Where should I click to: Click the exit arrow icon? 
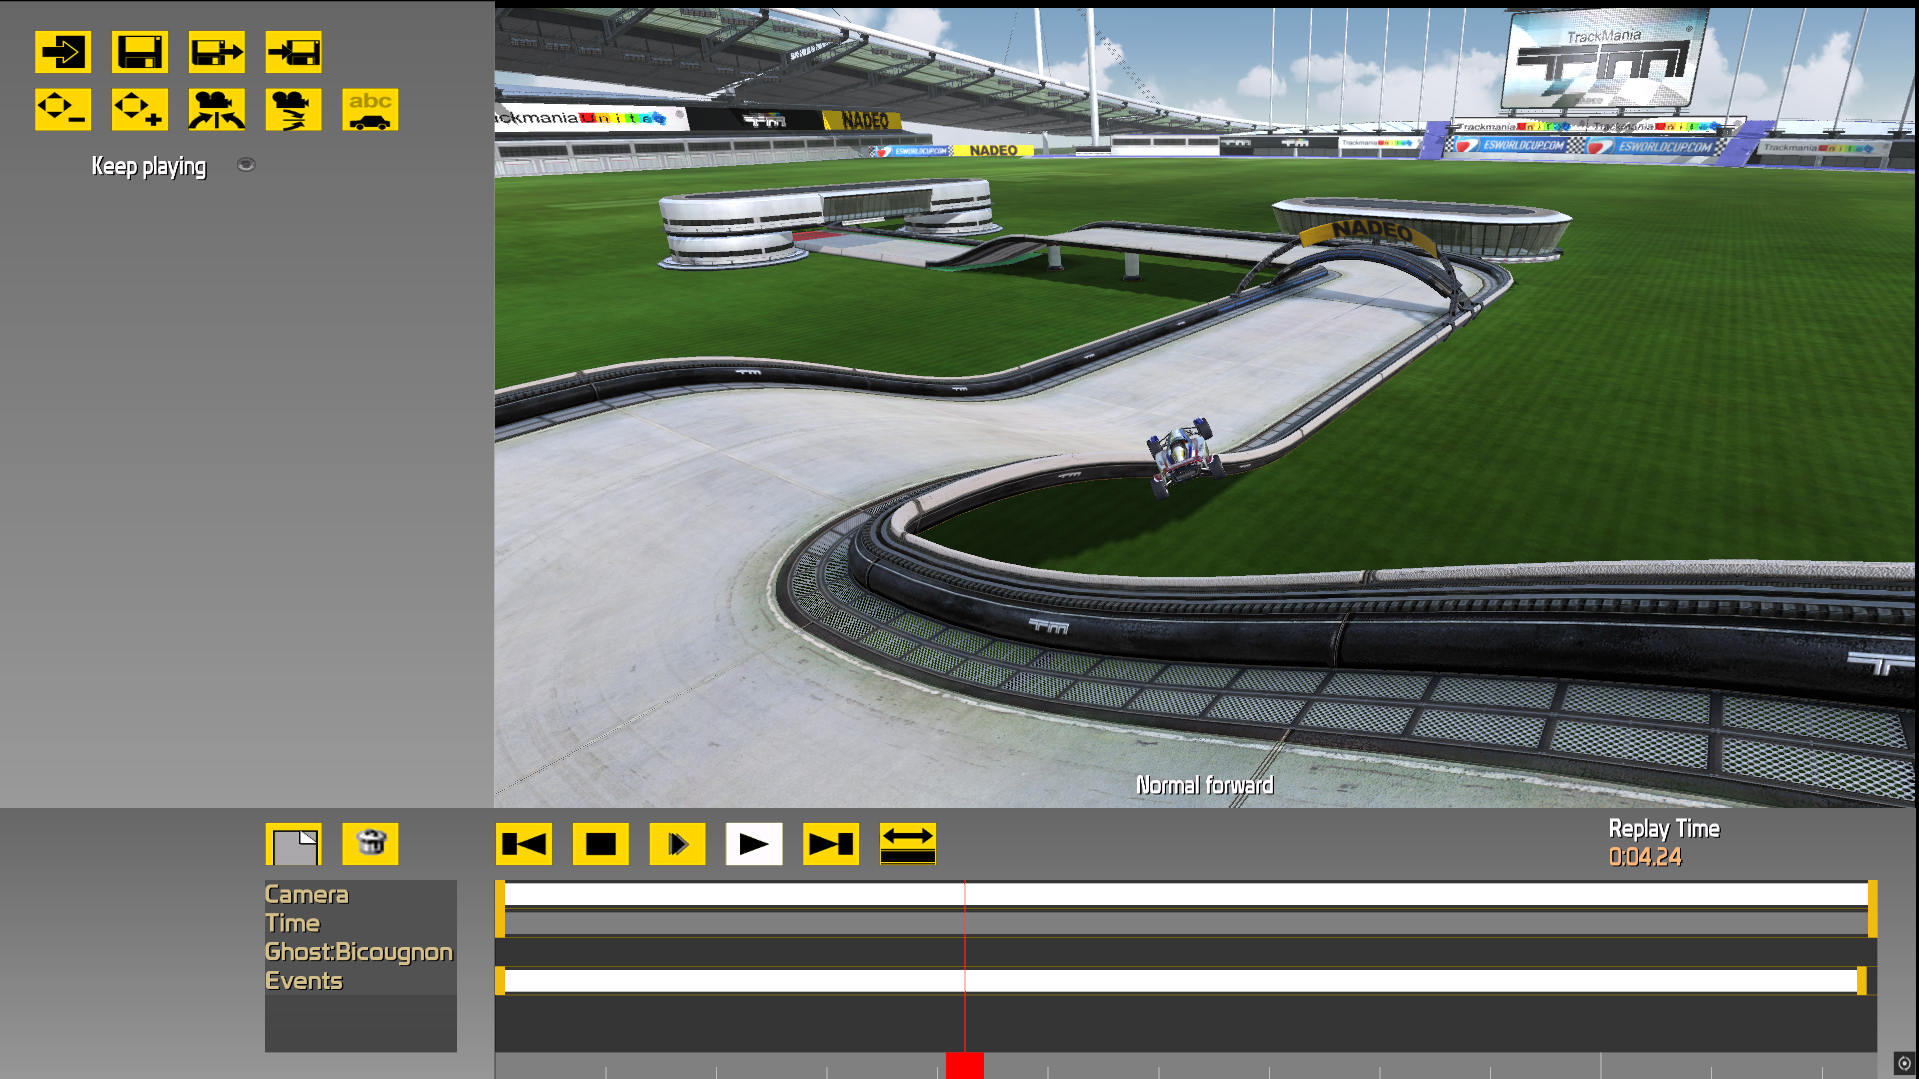(63, 52)
